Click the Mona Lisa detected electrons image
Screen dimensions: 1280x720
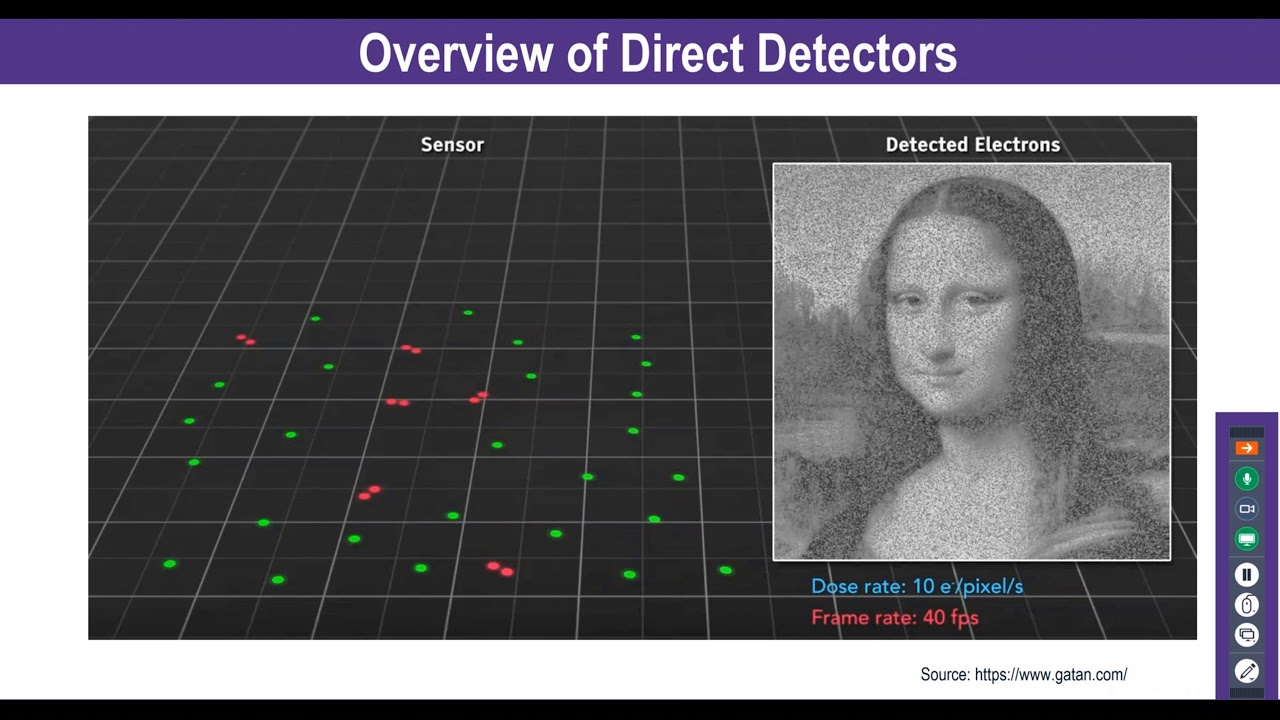tap(971, 362)
